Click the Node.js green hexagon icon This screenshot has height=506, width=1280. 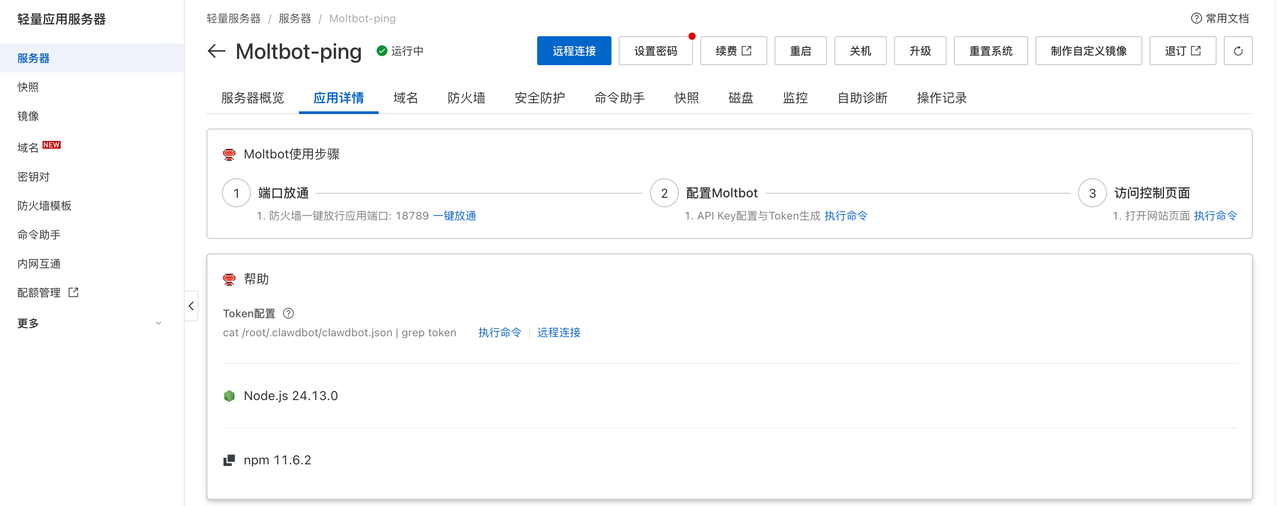229,396
